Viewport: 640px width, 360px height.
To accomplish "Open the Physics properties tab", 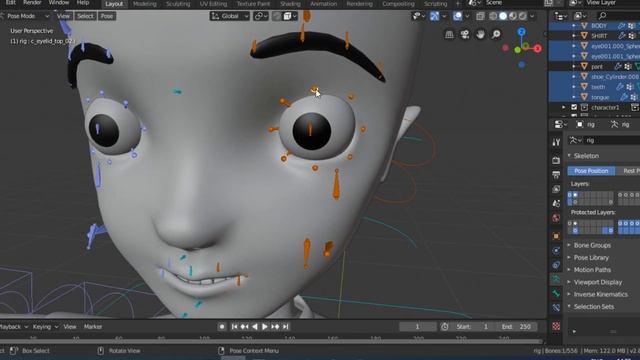I will click(x=556, y=250).
